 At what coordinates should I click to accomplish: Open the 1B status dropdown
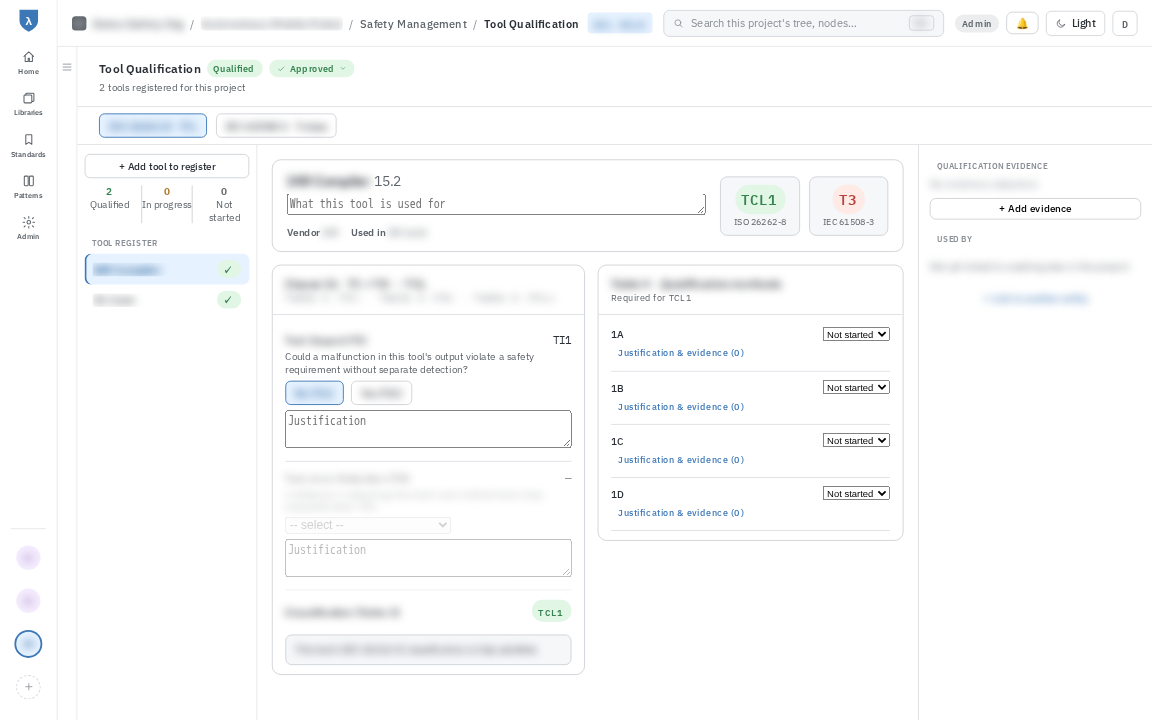(856, 387)
